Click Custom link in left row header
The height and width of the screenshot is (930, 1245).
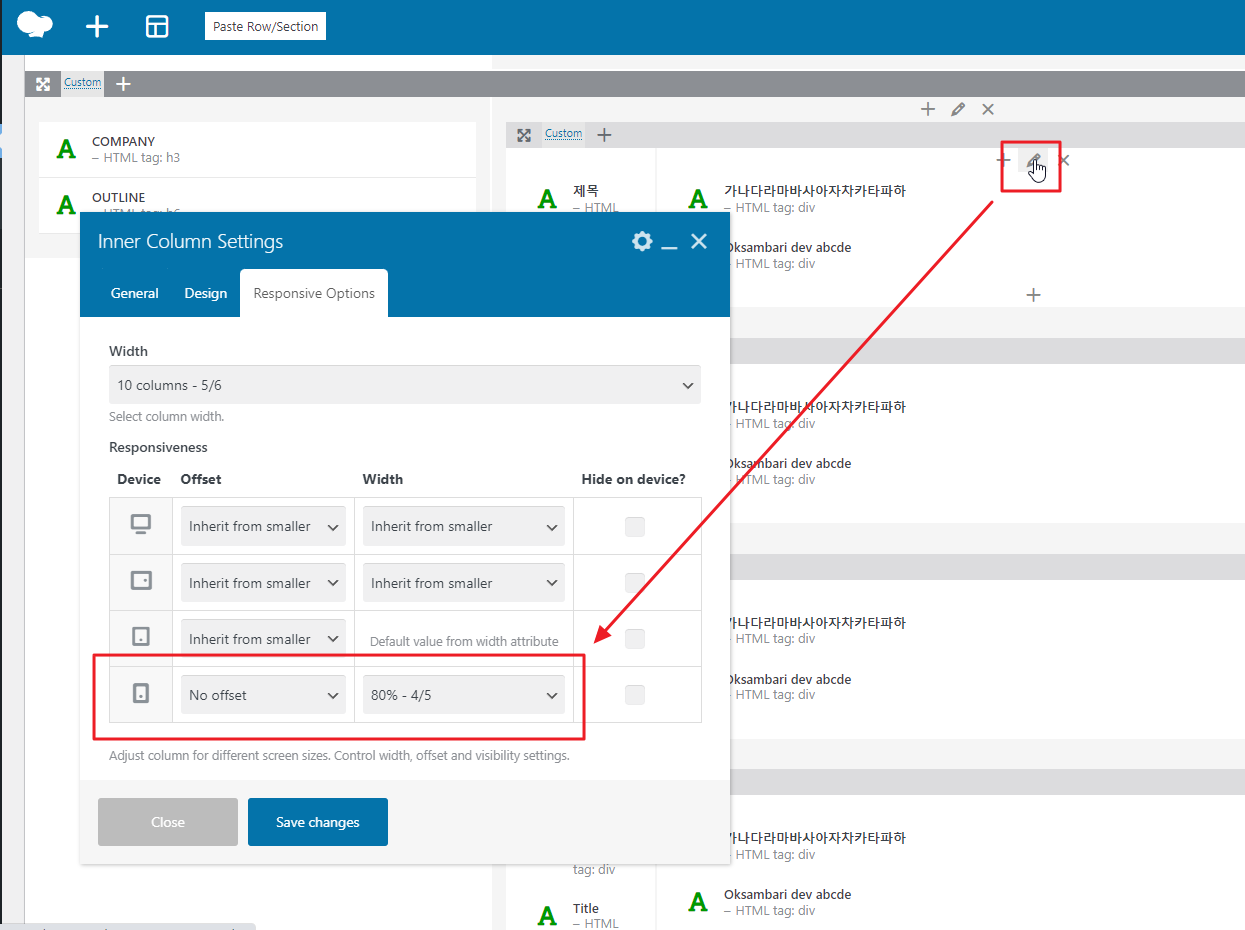[83, 83]
